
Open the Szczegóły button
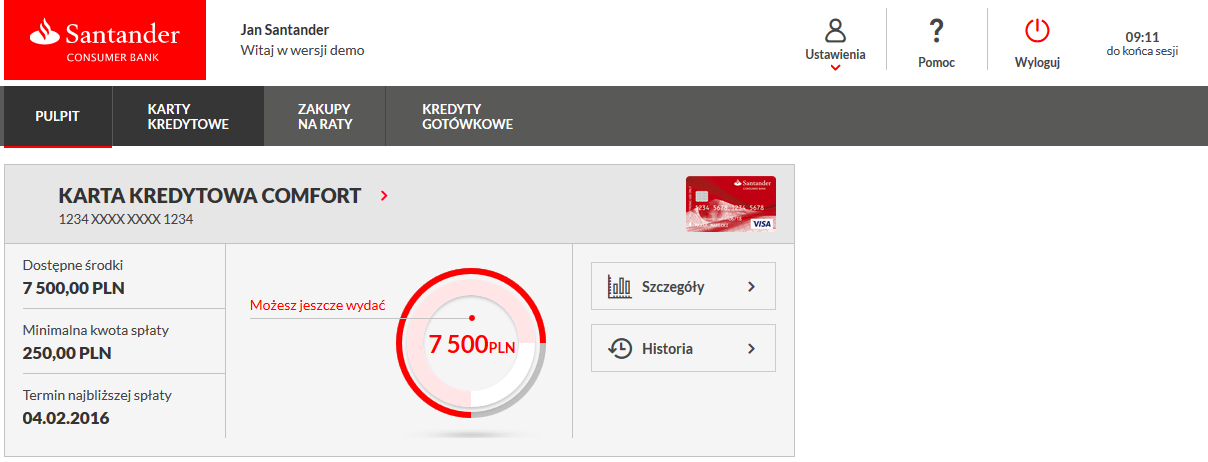[683, 287]
